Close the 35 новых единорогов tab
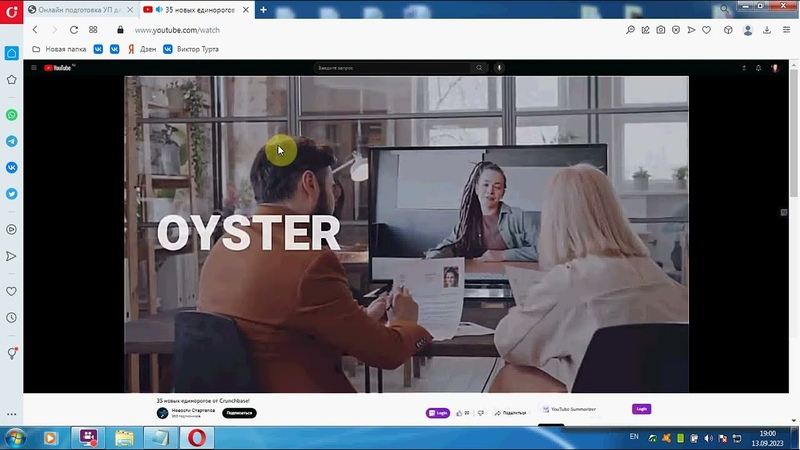The height and width of the screenshot is (450, 800). (246, 10)
